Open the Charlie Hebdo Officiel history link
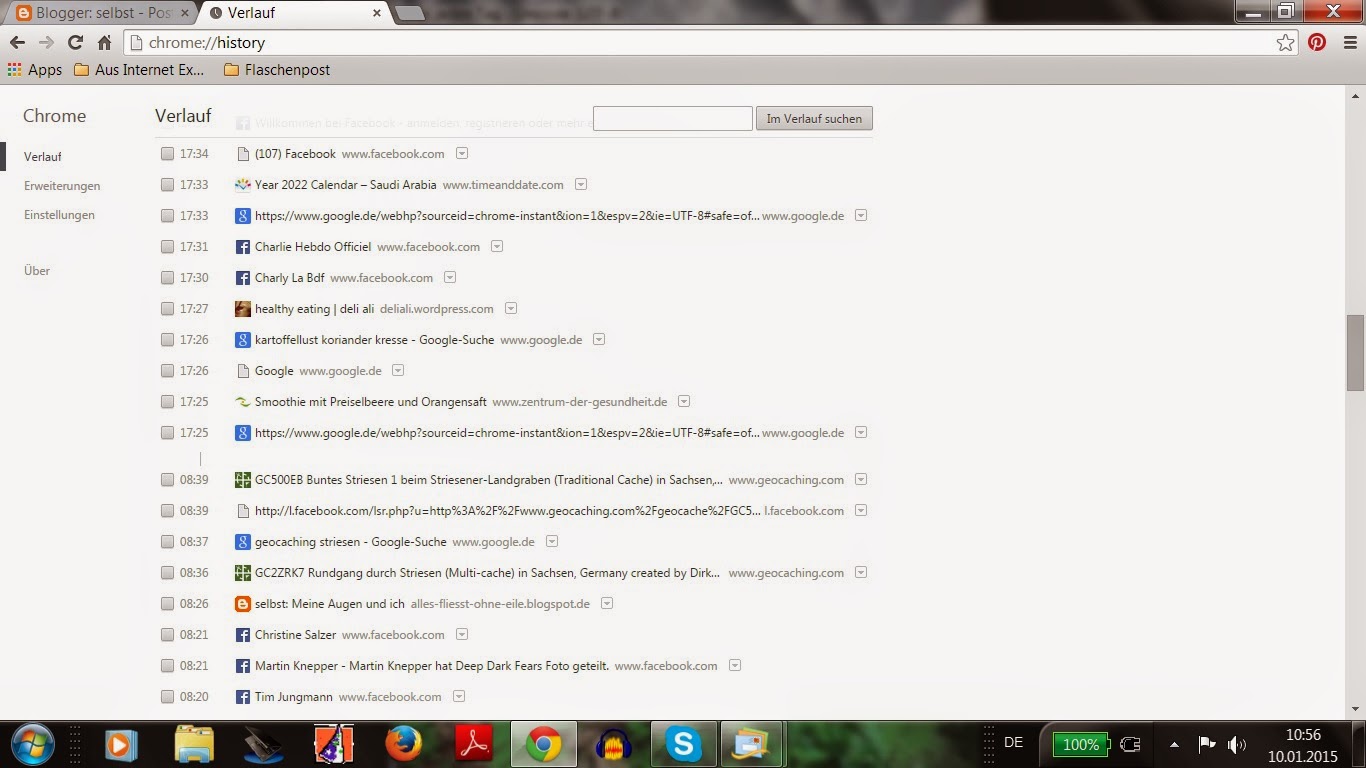The width and height of the screenshot is (1366, 768). (313, 247)
